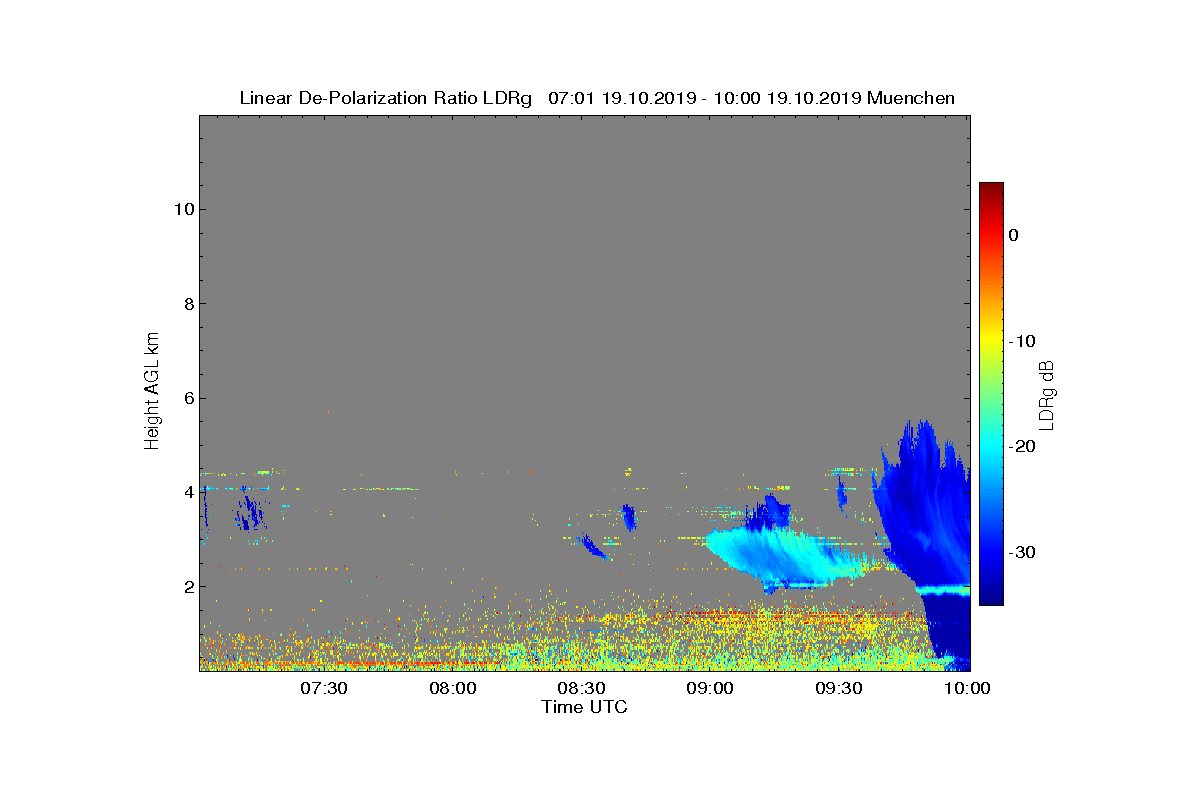Click the height tick label 8
1200x800 pixels.
click(187, 304)
